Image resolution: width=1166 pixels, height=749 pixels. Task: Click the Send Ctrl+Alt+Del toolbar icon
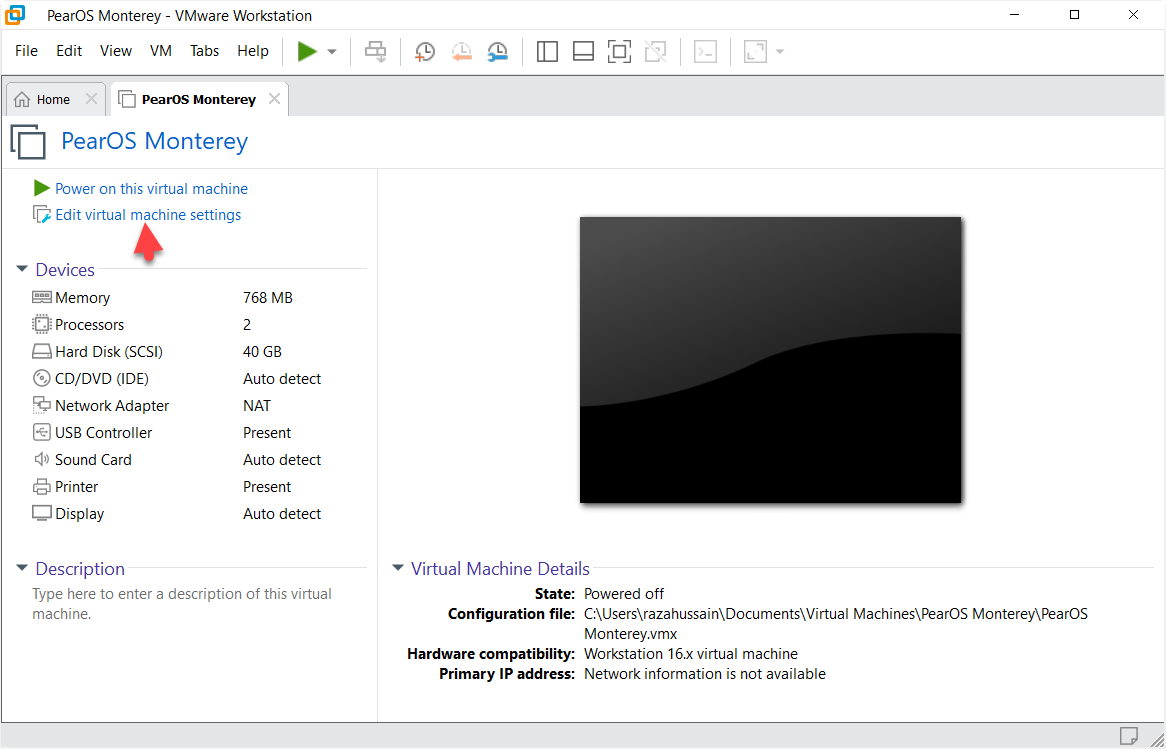[376, 52]
